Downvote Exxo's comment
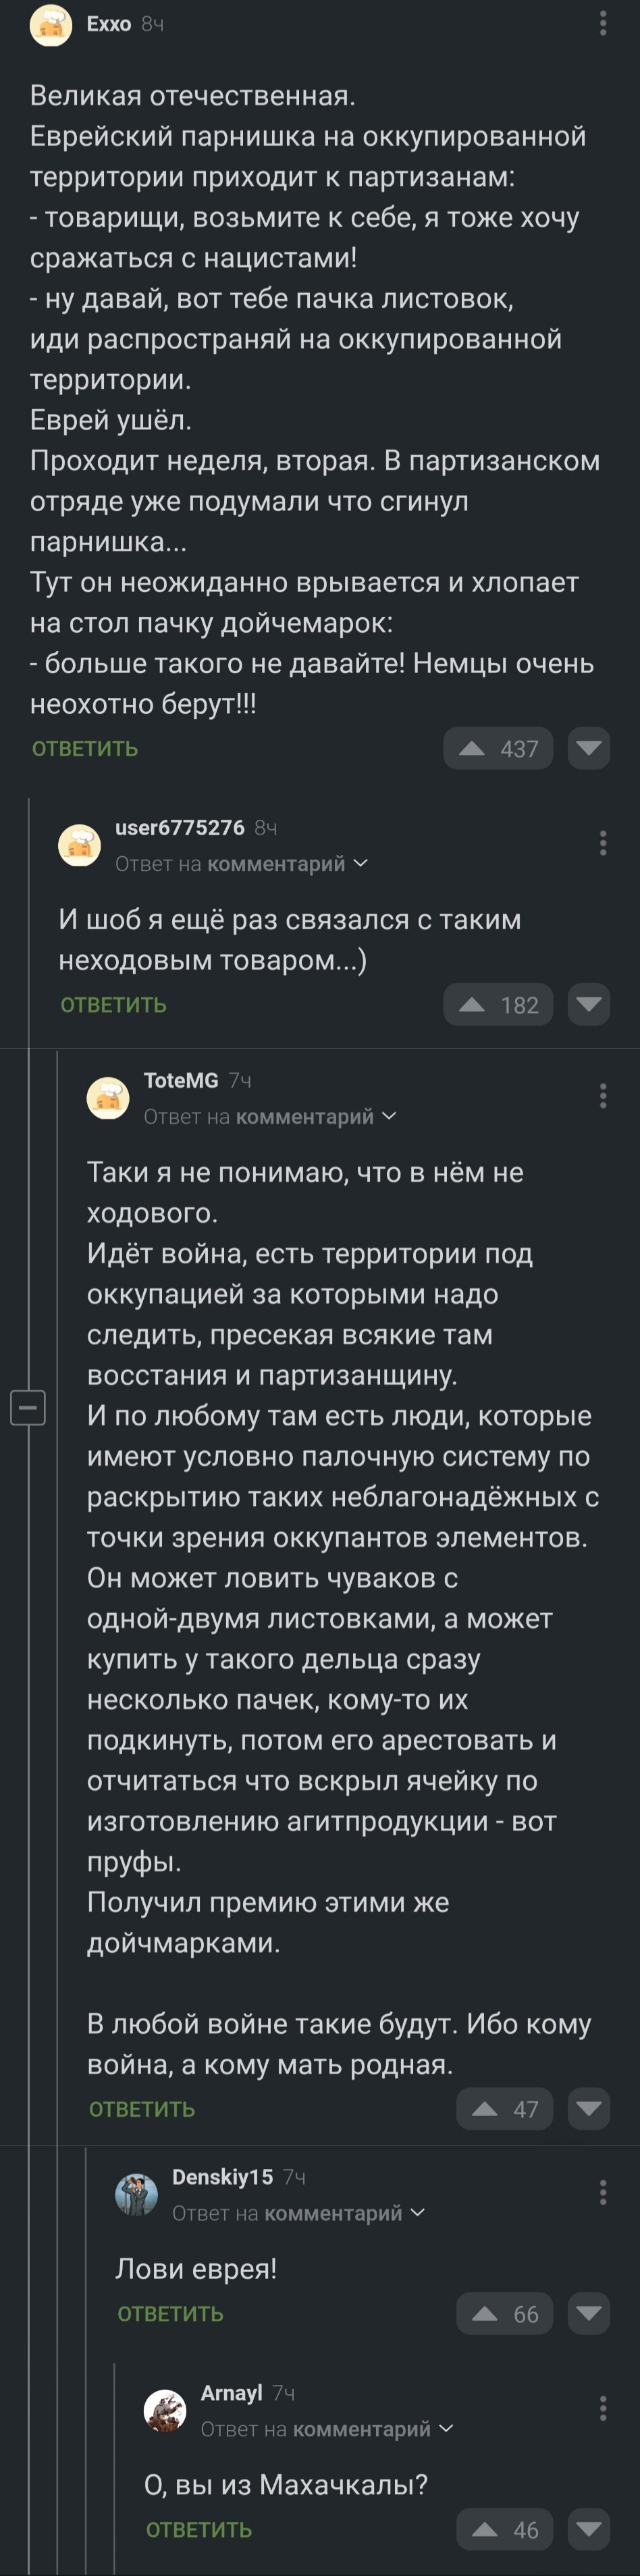Image resolution: width=640 pixels, height=2576 pixels. pyautogui.click(x=589, y=748)
